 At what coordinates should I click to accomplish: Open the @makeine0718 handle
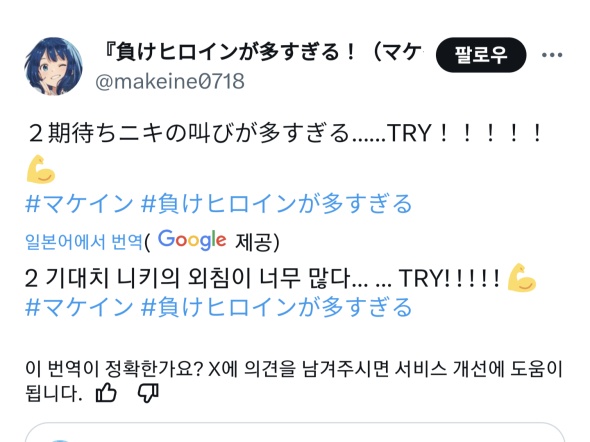click(170, 81)
